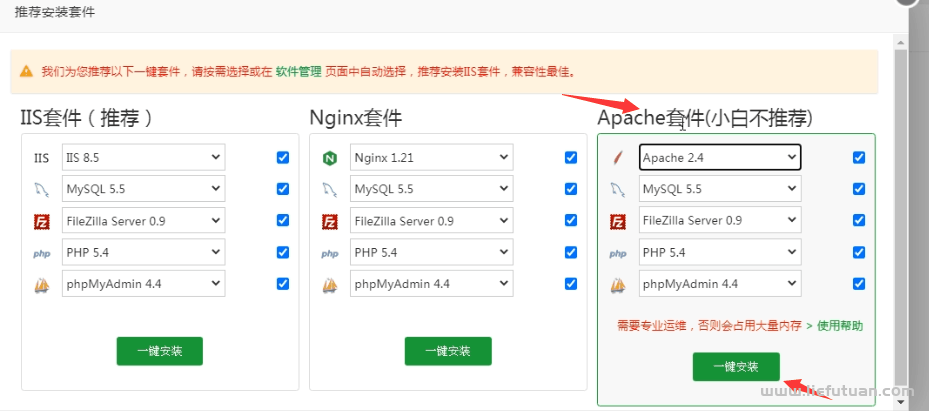Open PHP 5.4 dropdown in Nginx suite

tap(431, 252)
